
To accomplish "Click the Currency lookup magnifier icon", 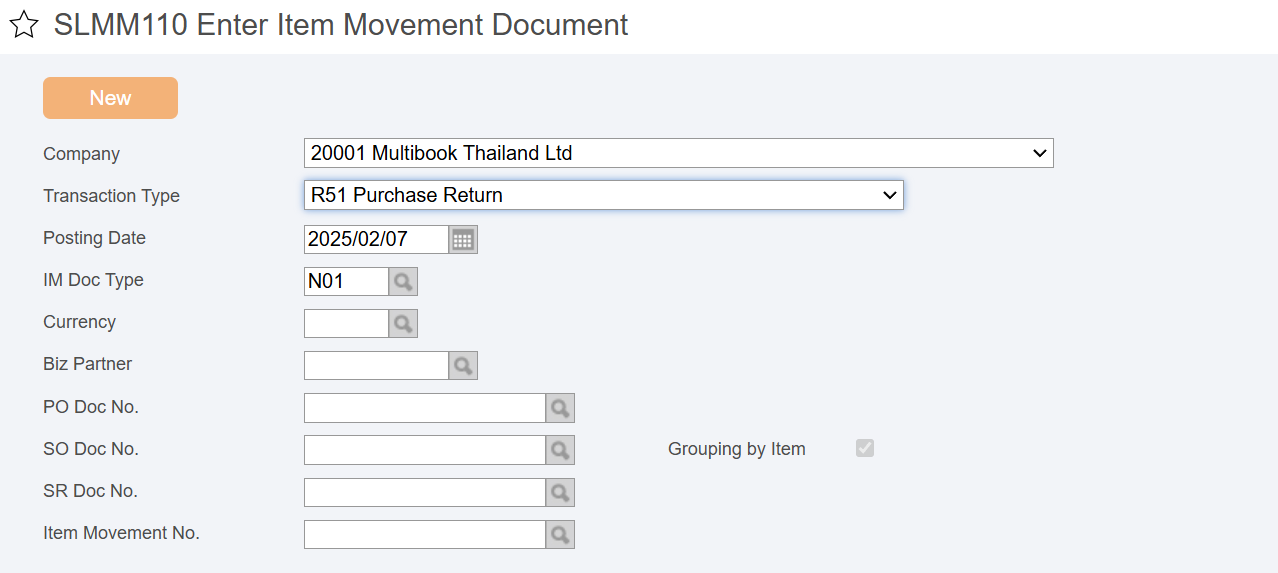I will 403,324.
